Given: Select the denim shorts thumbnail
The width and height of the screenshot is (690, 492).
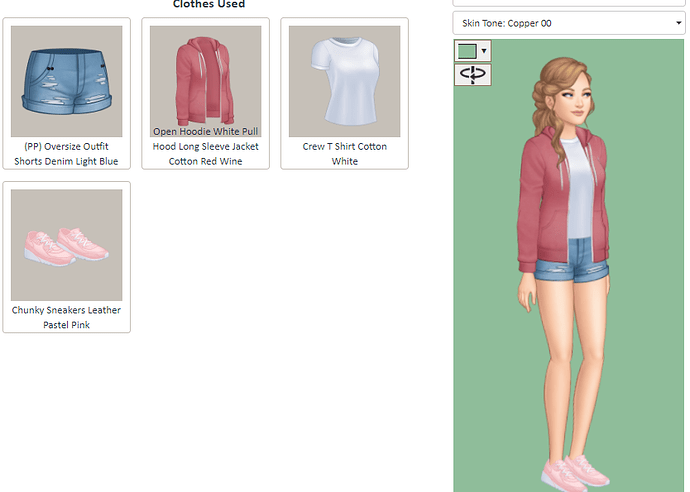Looking at the screenshot, I should [x=66, y=81].
